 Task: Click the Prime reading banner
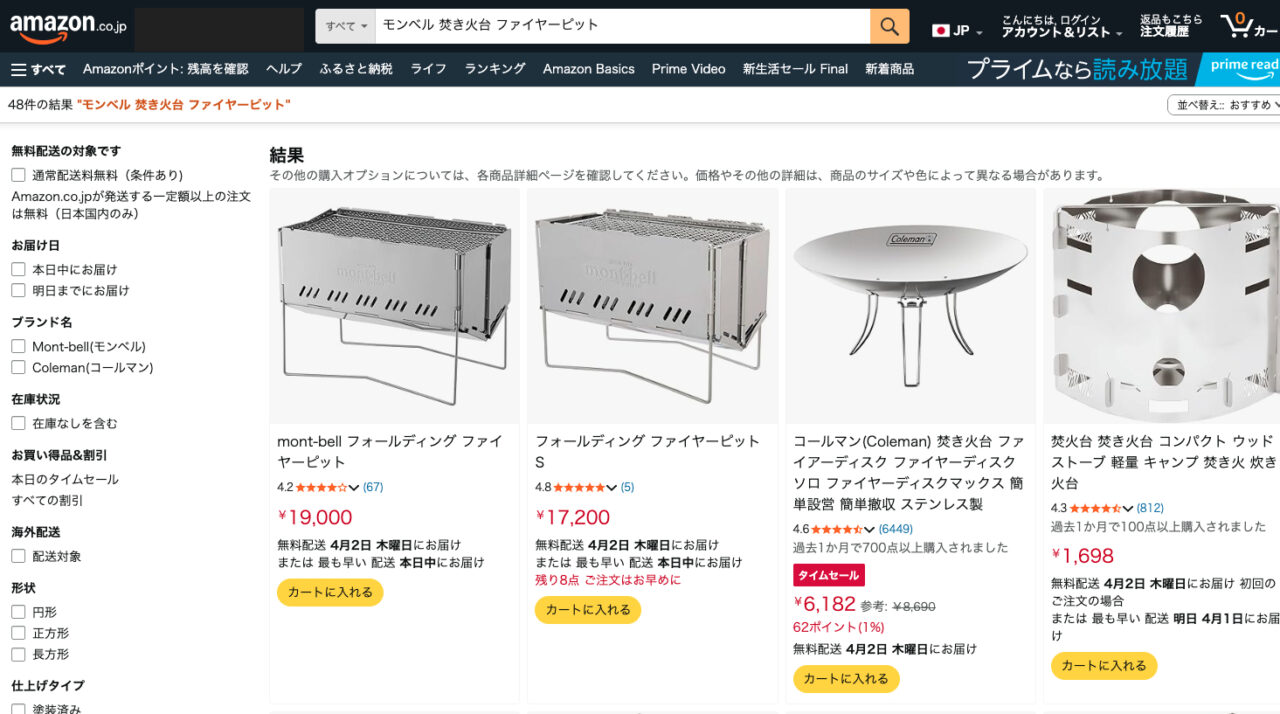tap(1120, 69)
